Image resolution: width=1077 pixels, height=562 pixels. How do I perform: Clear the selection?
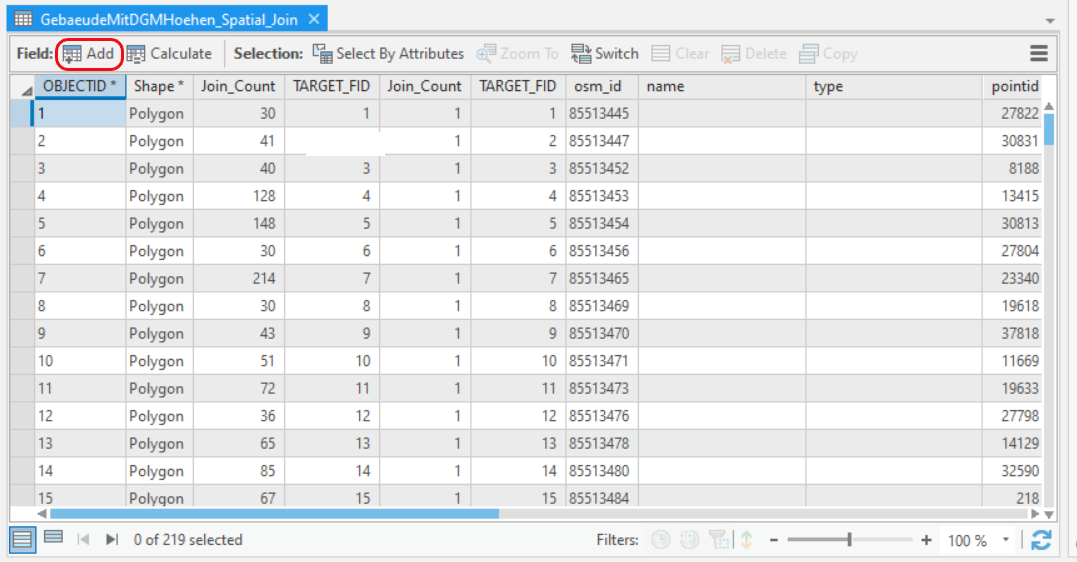coord(680,54)
